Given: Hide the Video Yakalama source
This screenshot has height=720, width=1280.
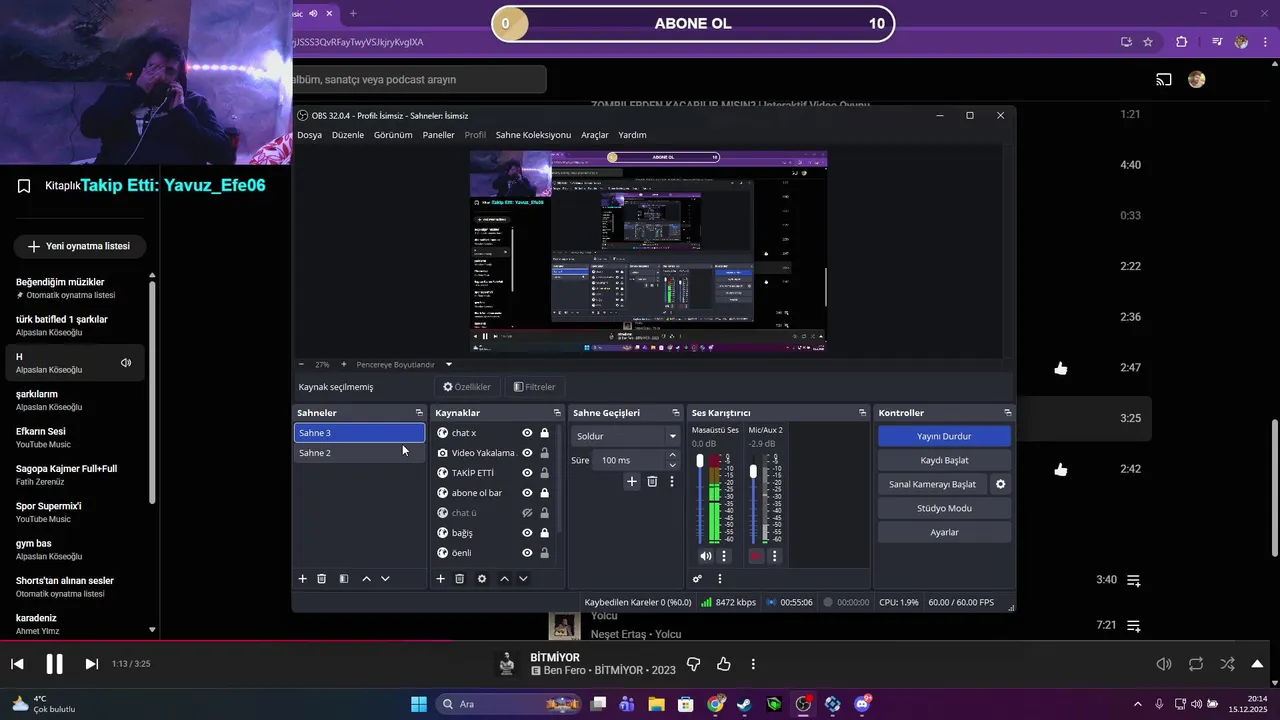Looking at the screenshot, I should [527, 453].
